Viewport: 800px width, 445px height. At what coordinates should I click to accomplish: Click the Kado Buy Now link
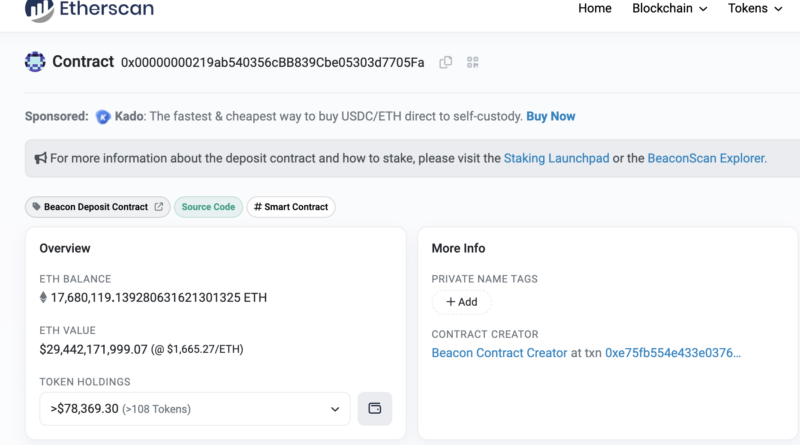click(550, 116)
